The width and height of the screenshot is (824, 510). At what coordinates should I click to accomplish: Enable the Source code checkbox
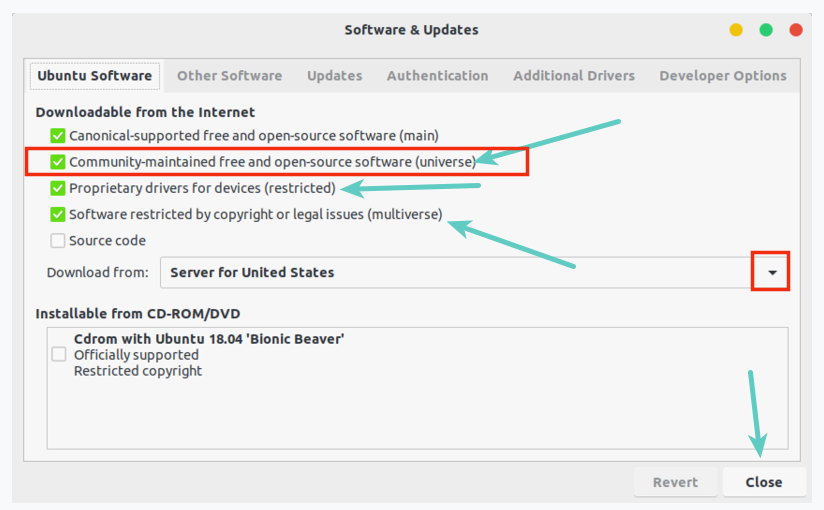(58, 241)
